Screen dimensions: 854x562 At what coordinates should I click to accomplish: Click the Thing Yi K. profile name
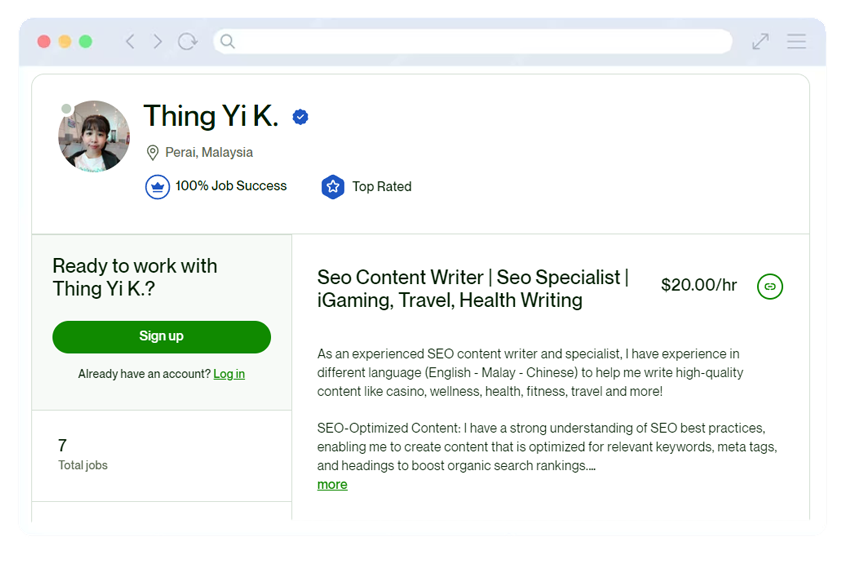(x=211, y=117)
